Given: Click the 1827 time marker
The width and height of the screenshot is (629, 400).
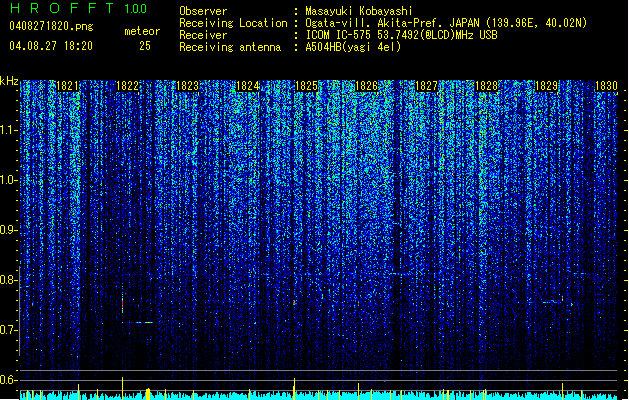Looking at the screenshot, I should (x=426, y=86).
